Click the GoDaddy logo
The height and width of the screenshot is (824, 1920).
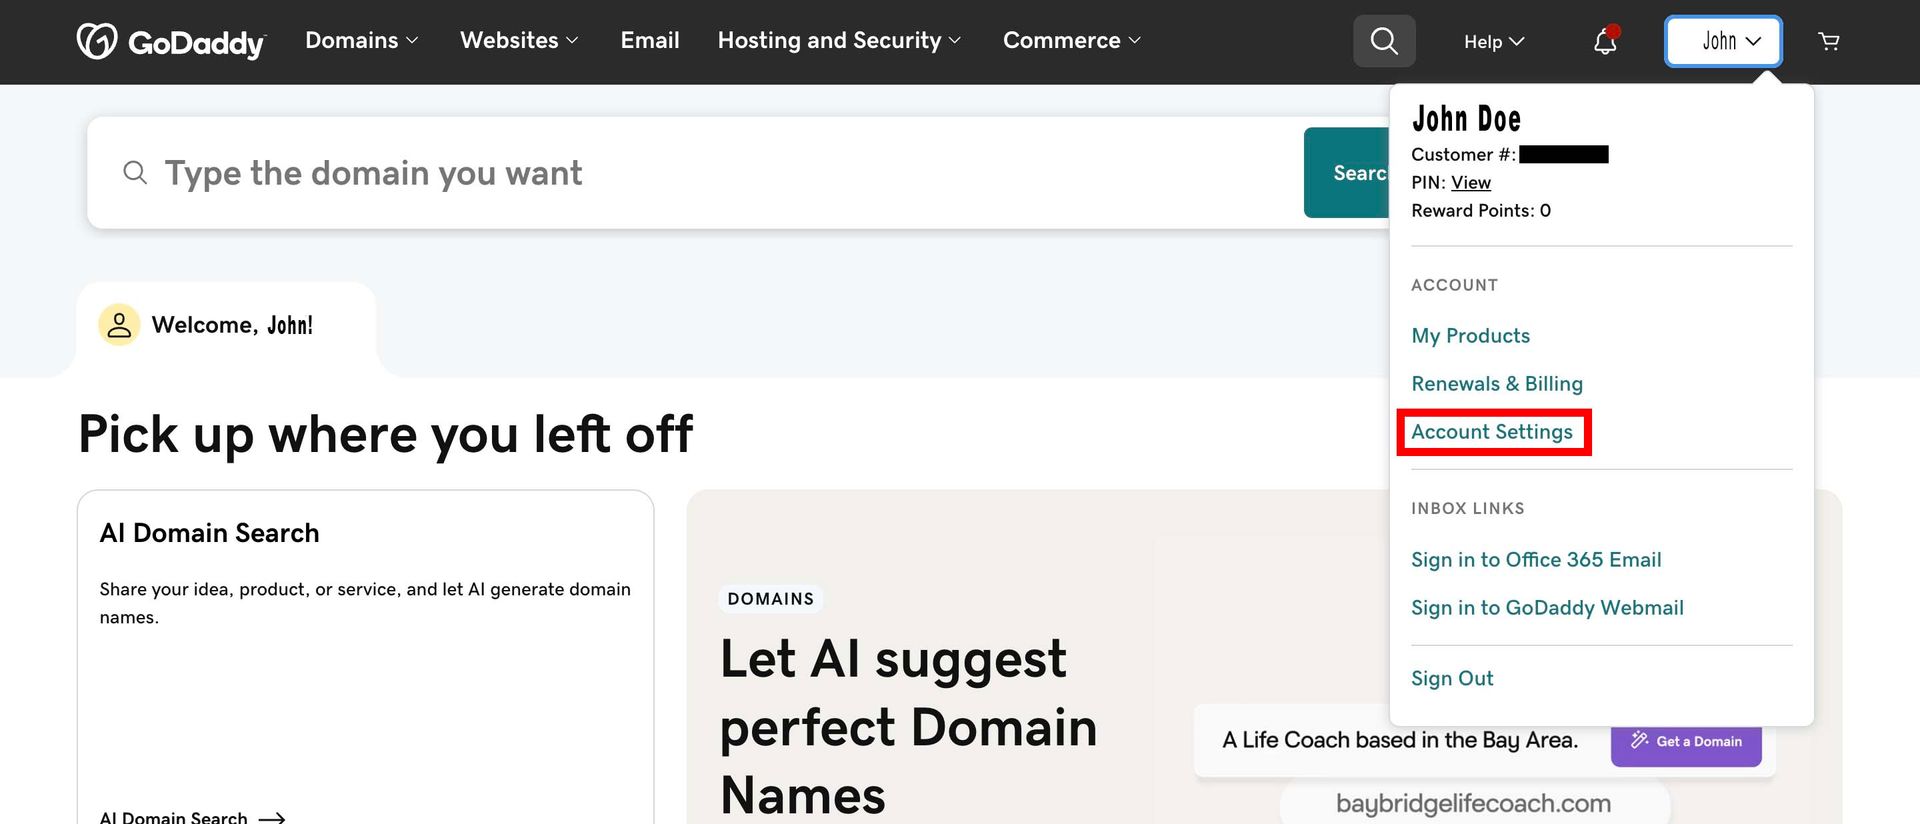171,41
